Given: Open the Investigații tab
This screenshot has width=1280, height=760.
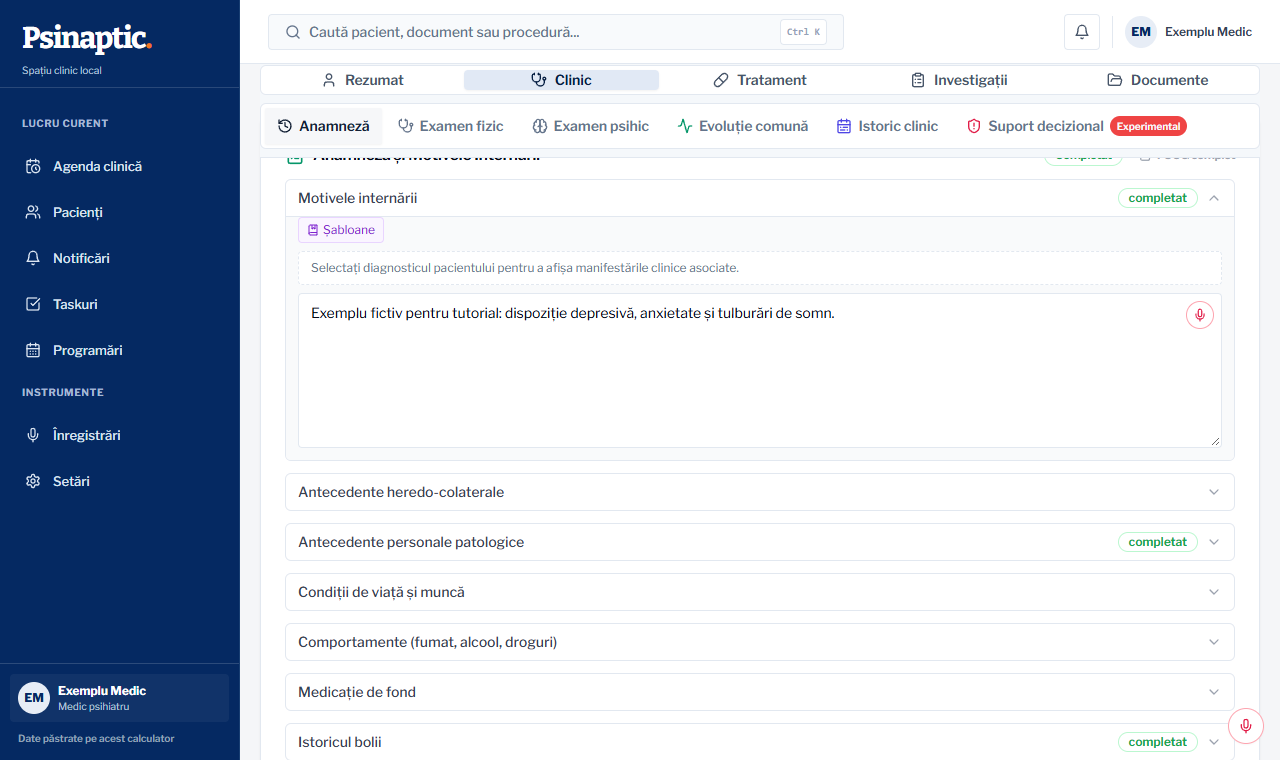Looking at the screenshot, I should [959, 80].
